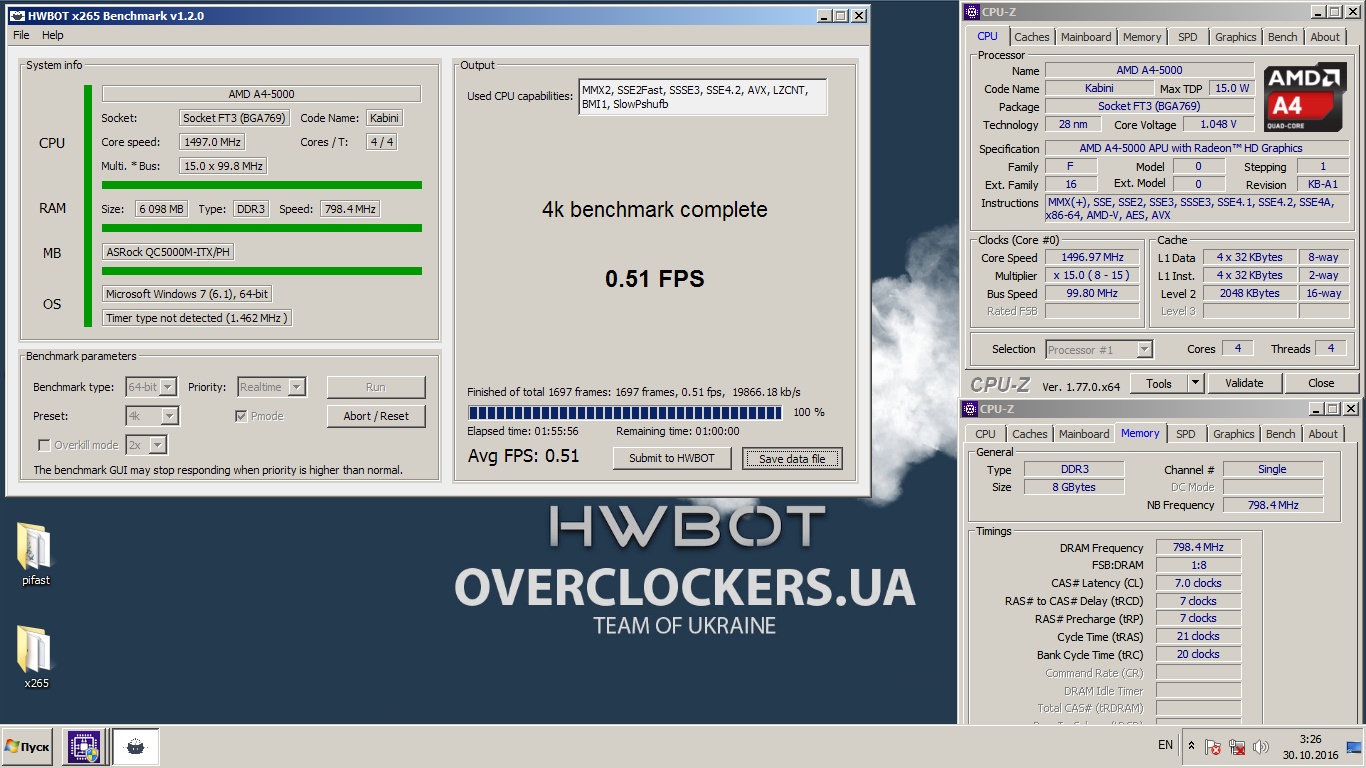Open the Help menu in HWBOT x265
The image size is (1366, 768).
pos(53,35)
